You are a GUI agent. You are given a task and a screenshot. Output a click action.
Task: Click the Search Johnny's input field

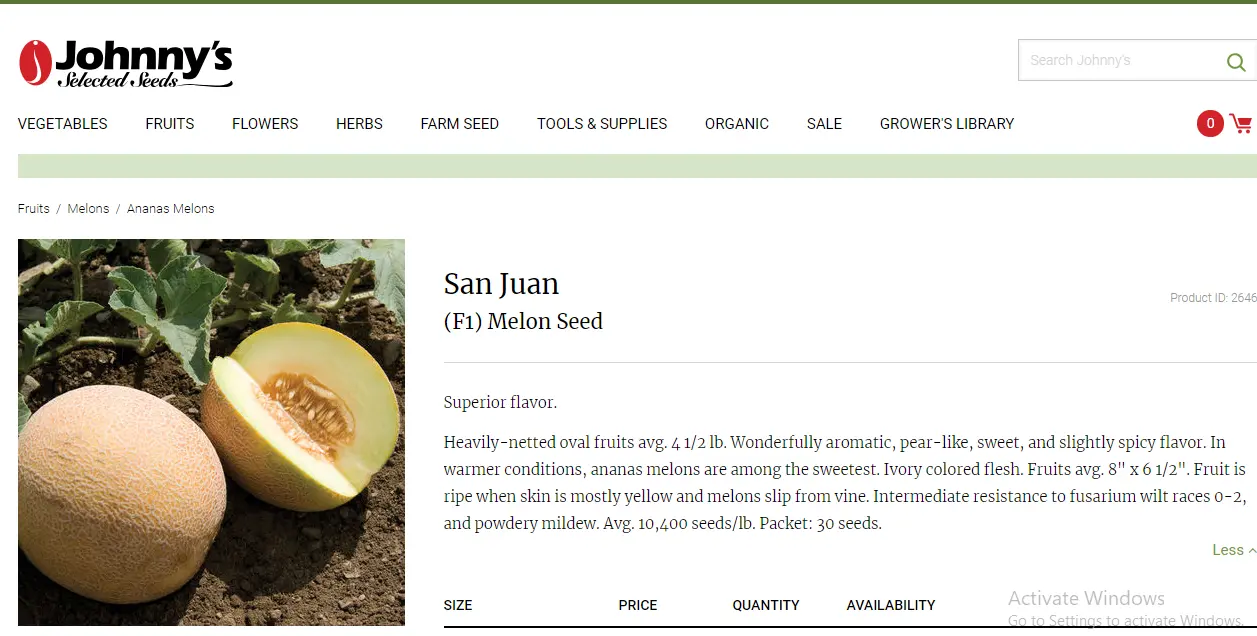tap(1120, 61)
